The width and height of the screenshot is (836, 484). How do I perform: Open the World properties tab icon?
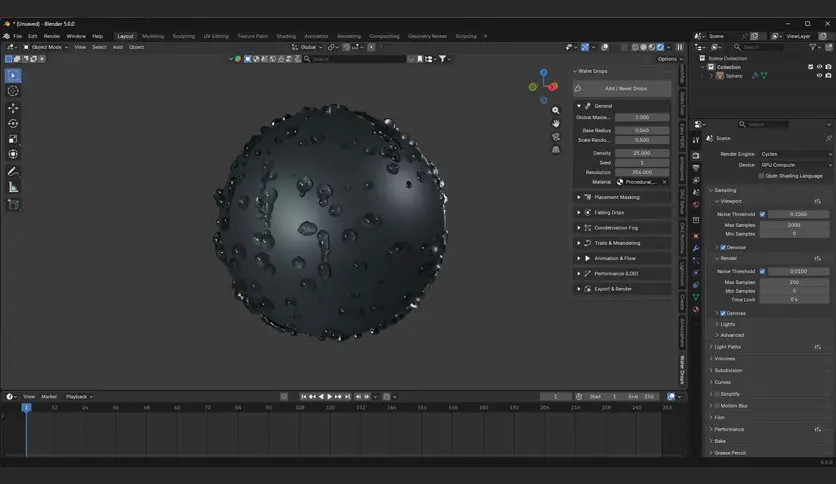coord(696,205)
